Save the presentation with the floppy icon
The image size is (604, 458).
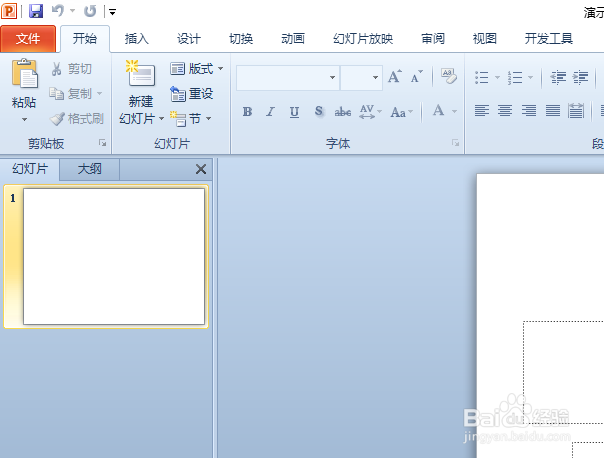(36, 11)
